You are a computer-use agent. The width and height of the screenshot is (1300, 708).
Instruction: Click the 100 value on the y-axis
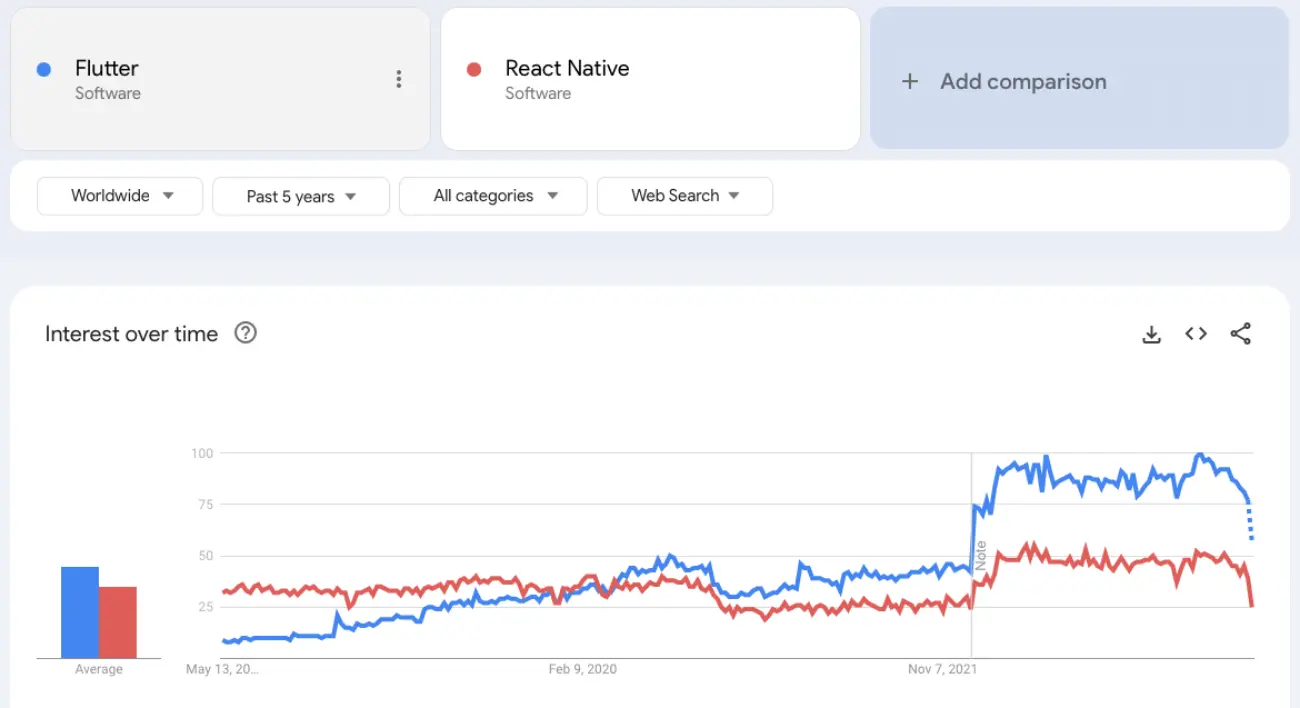[202, 453]
